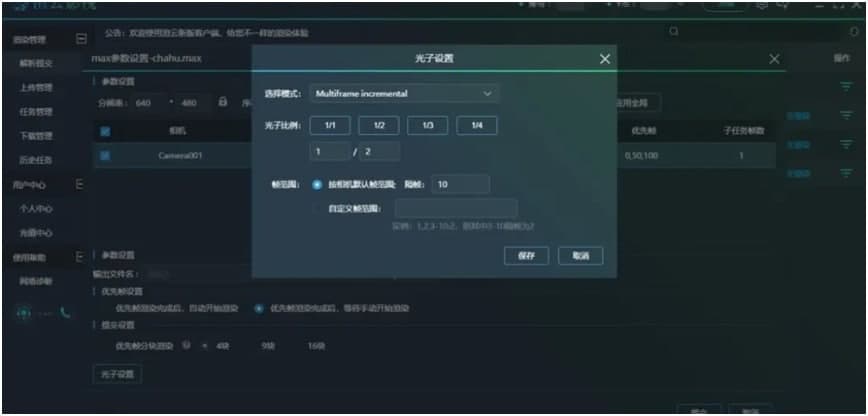This screenshot has width=868, height=416.
Task: Collapse the first sidebar section with its icon
Action: pos(81,39)
